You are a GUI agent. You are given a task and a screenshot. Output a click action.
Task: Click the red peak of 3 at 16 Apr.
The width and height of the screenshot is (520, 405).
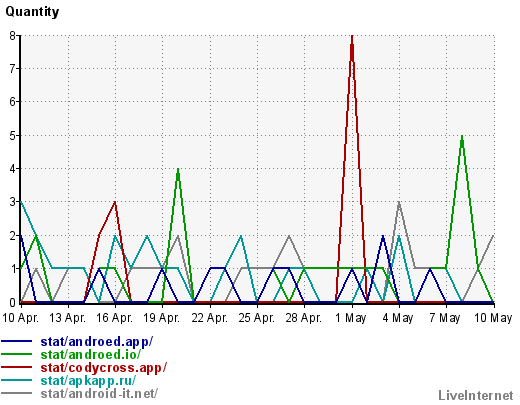(x=115, y=203)
